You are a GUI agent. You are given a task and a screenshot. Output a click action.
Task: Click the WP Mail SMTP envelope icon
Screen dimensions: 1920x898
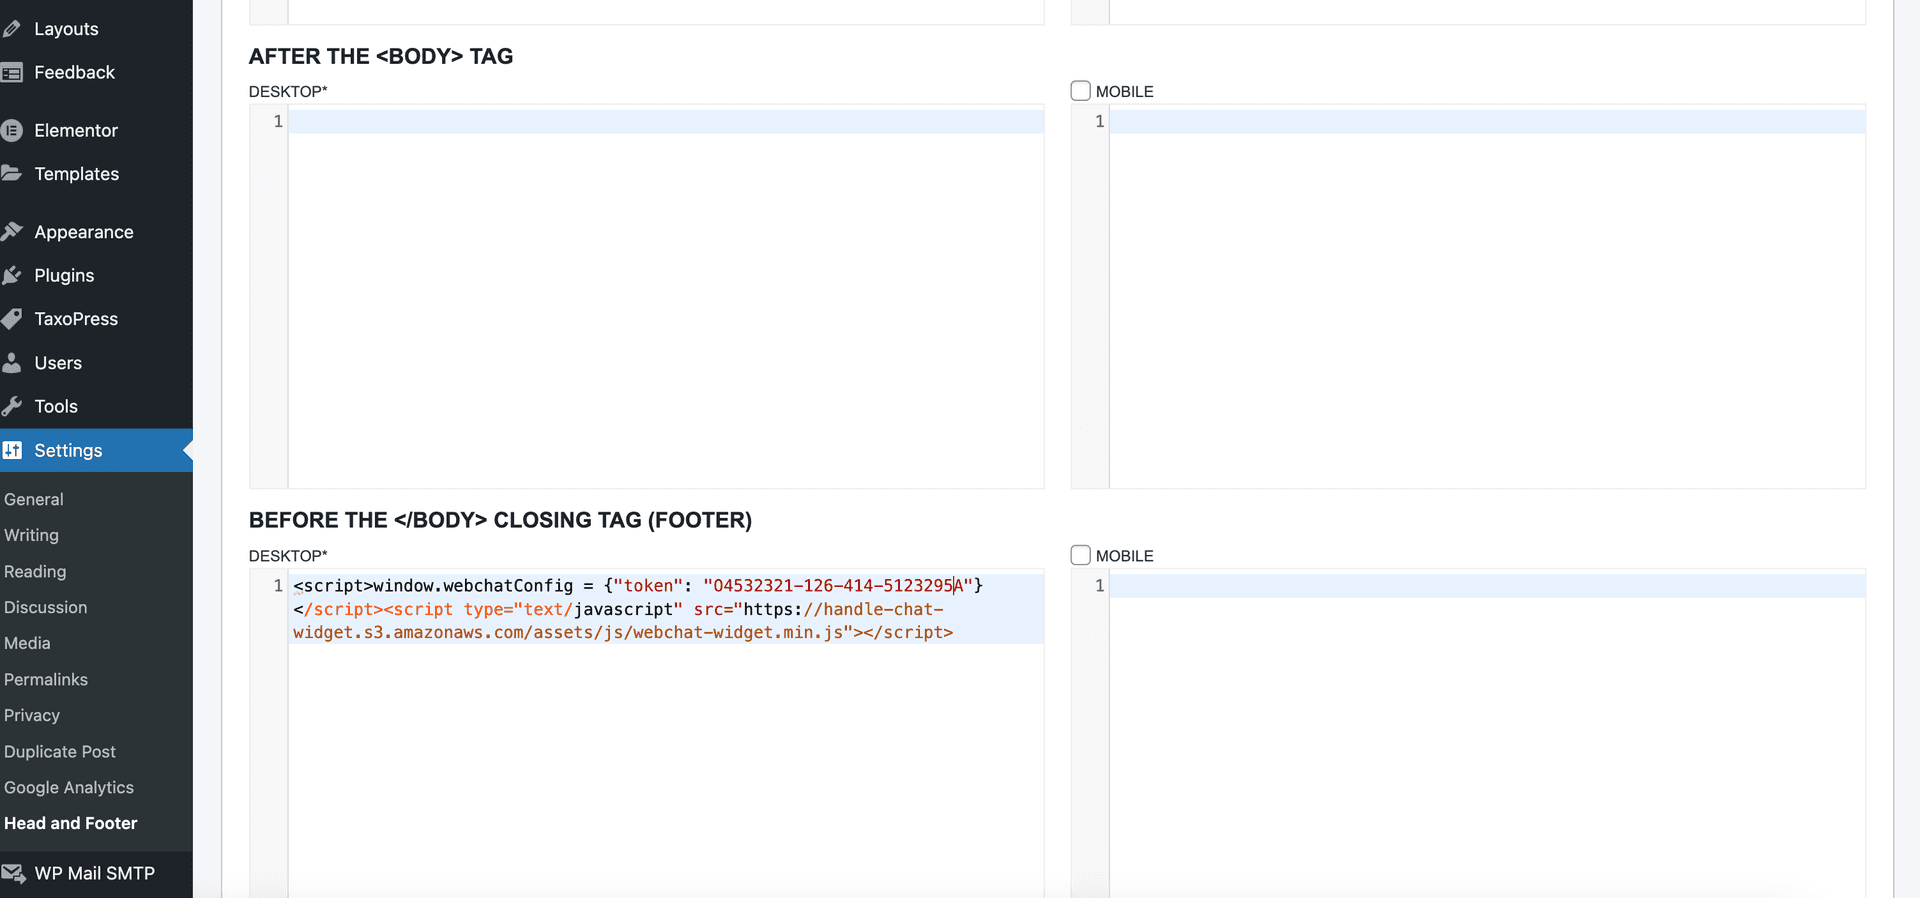(13, 873)
